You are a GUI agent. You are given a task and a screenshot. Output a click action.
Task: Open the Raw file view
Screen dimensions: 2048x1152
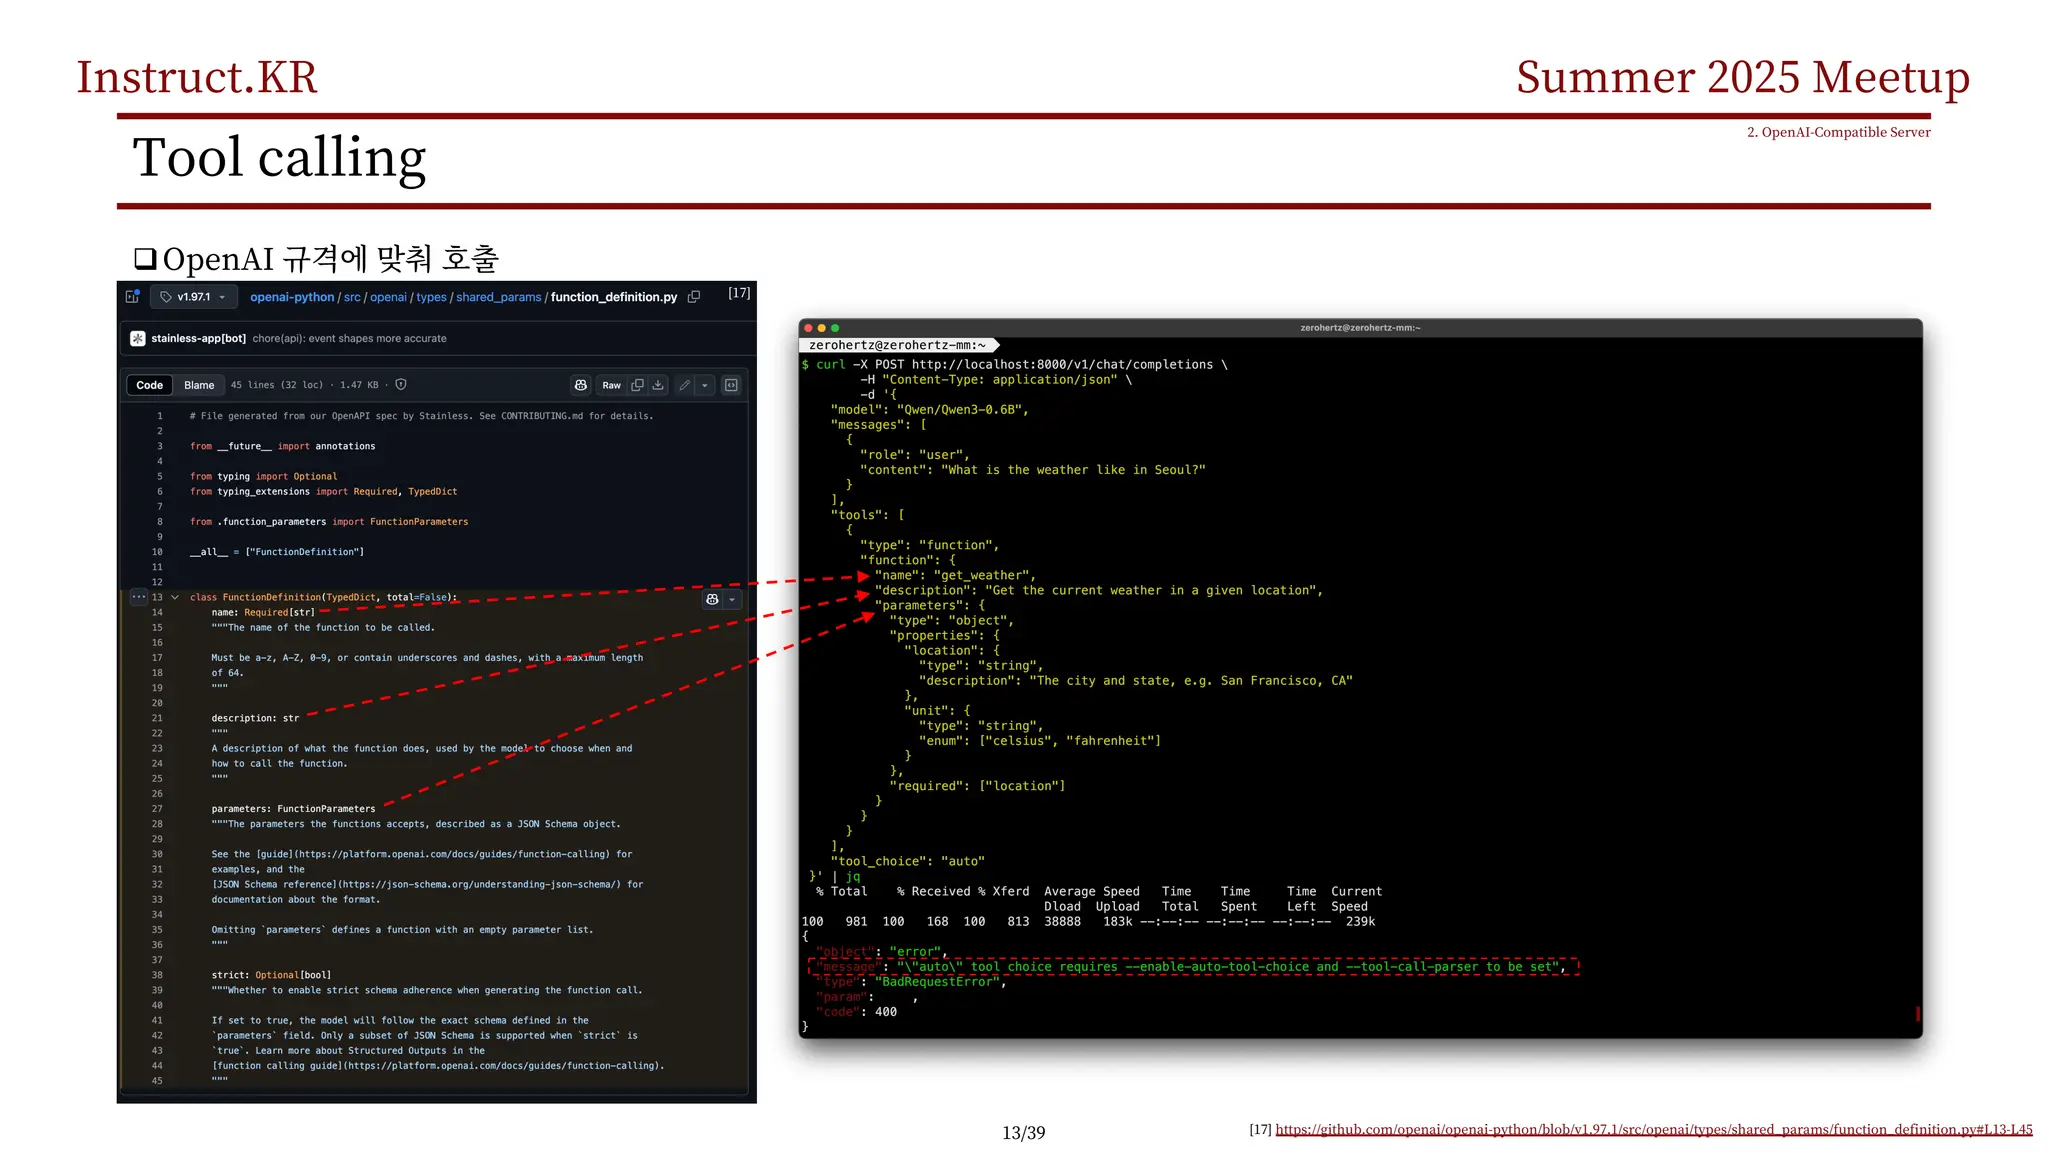[611, 385]
